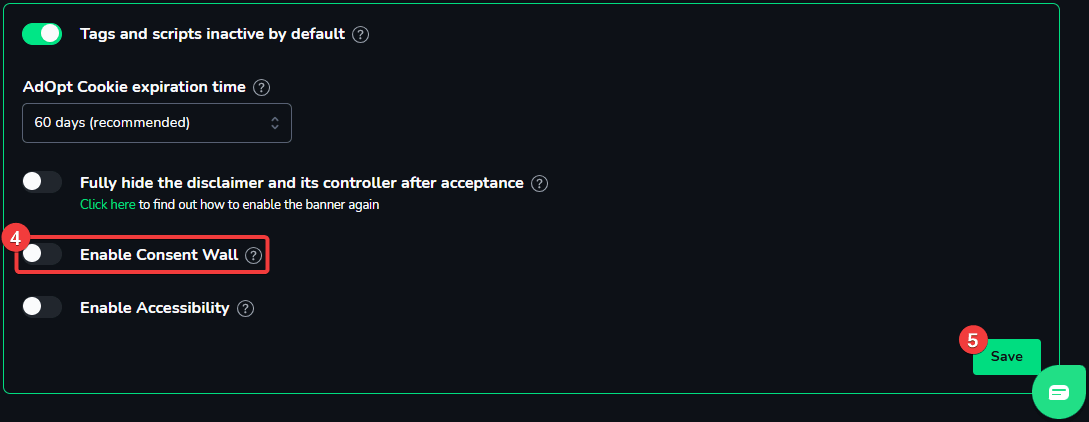The image size is (1089, 422).
Task: Click the Enable Accessibility label text
Action: [x=155, y=307]
